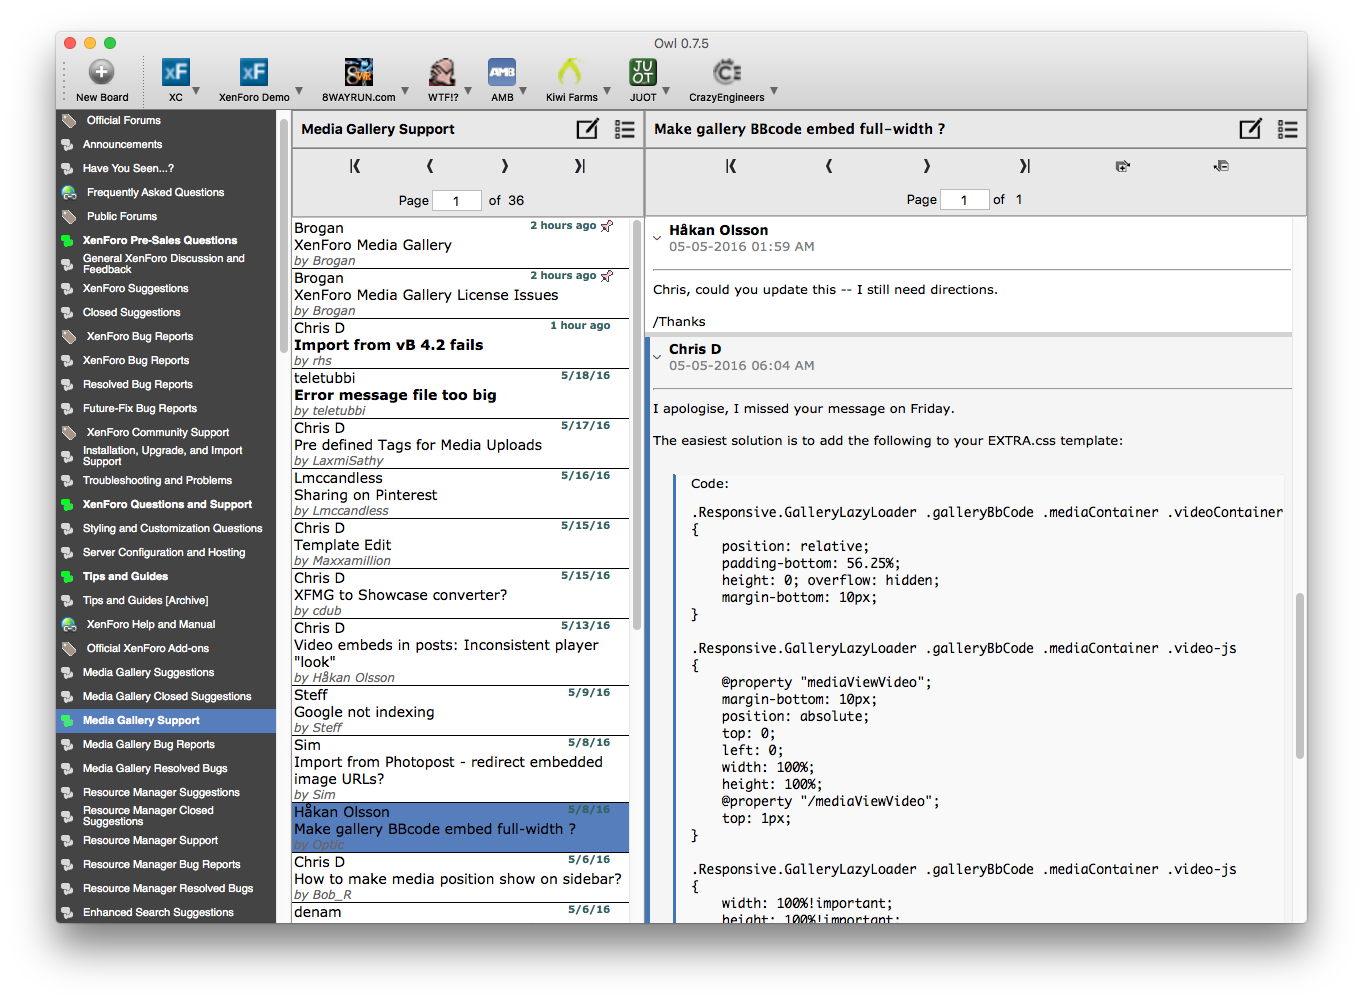Expand the AMB dropdown arrow
Viewport: 1363px width, 1003px height.
point(524,91)
